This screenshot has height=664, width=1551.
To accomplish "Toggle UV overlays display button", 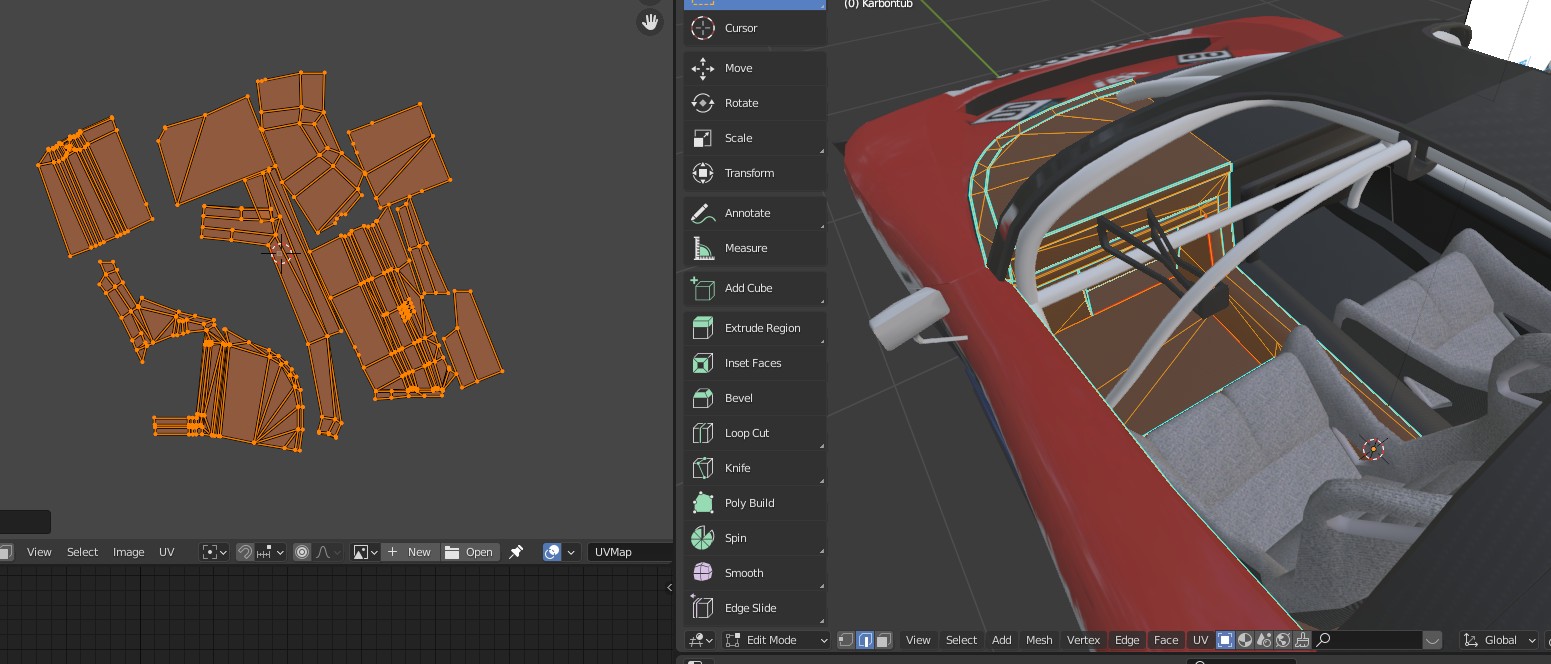I will (552, 552).
